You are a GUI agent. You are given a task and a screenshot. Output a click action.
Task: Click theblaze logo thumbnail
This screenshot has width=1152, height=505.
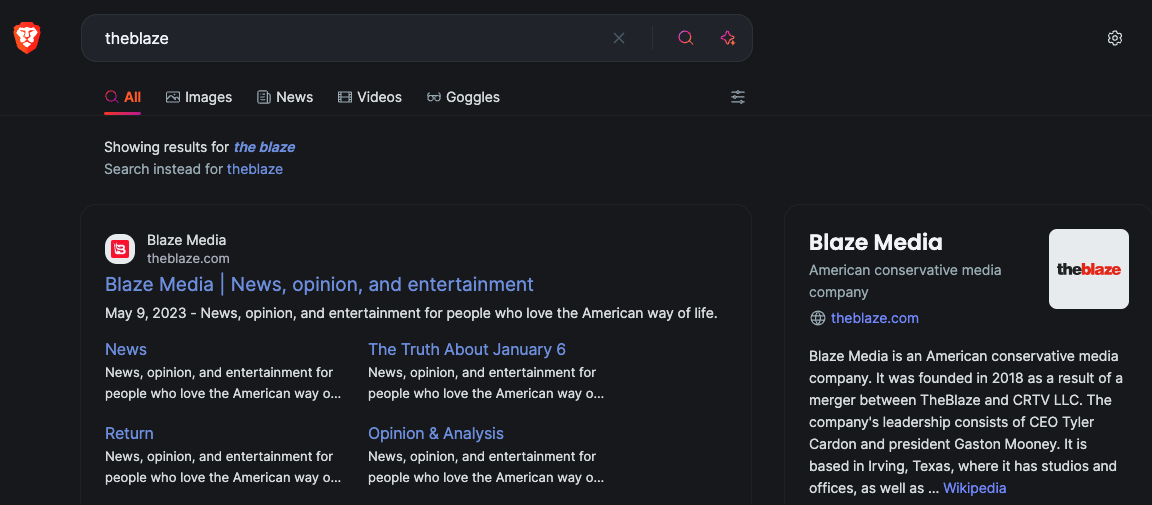click(1089, 269)
